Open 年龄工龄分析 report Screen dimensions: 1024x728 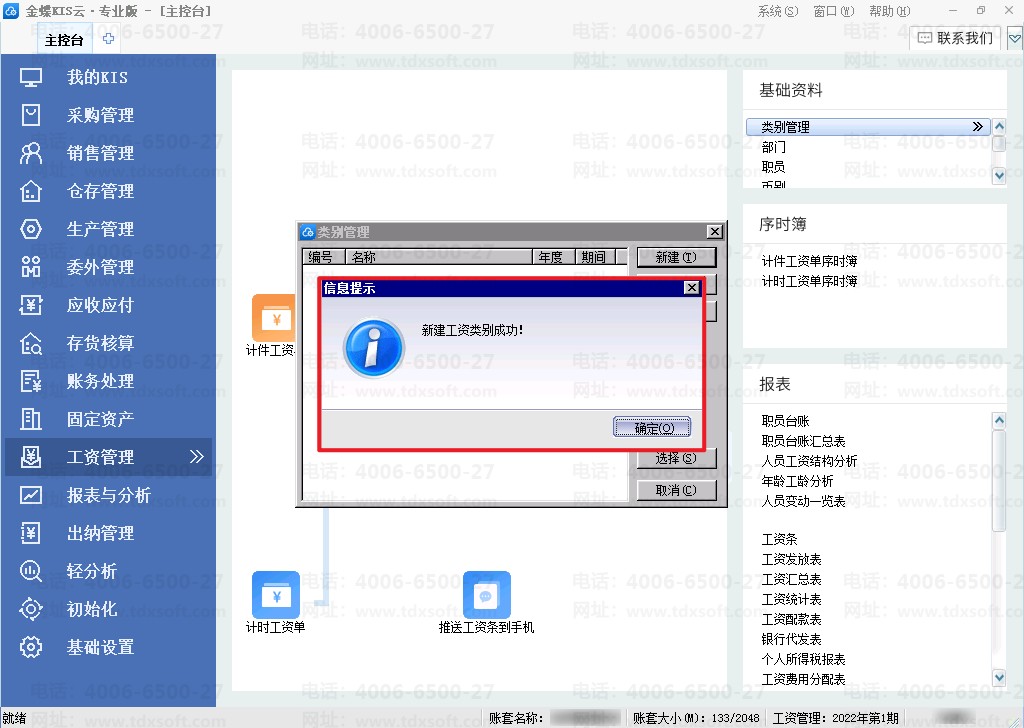click(797, 481)
